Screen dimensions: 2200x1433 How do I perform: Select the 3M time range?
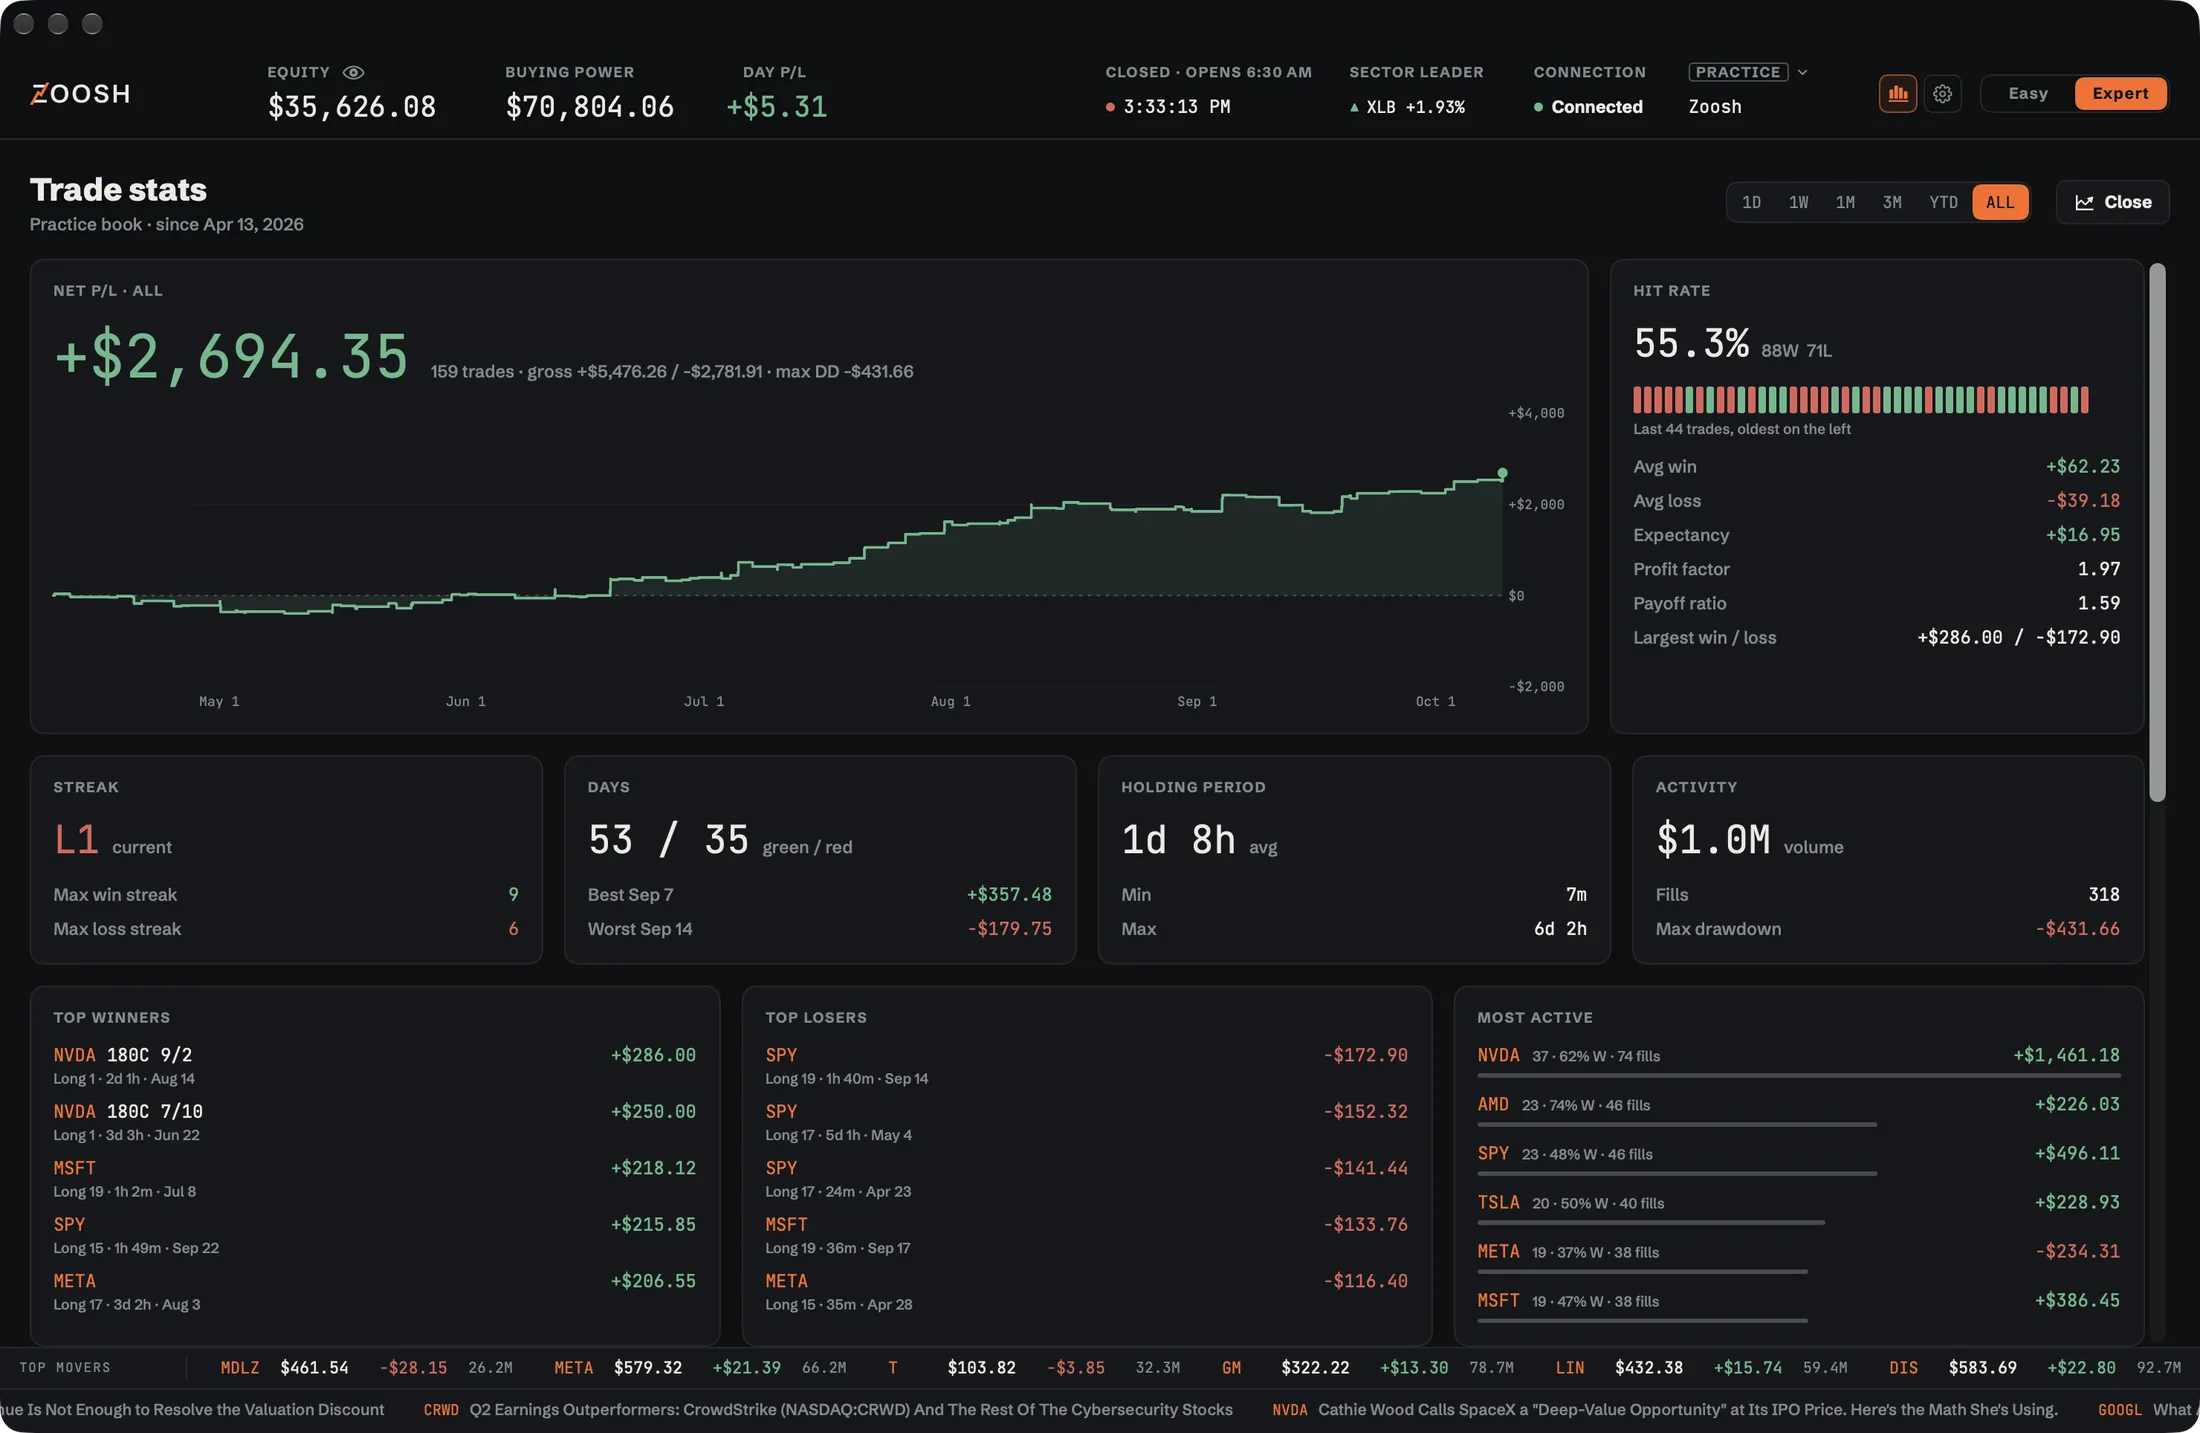click(x=1892, y=202)
